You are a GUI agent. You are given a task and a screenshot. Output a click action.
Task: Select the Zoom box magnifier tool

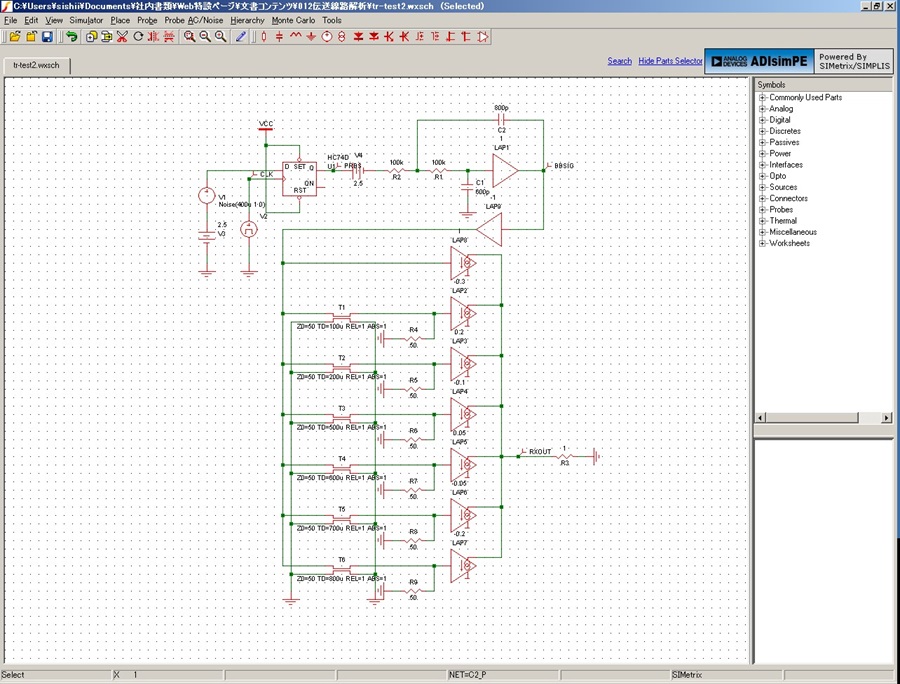pyautogui.click(x=189, y=37)
